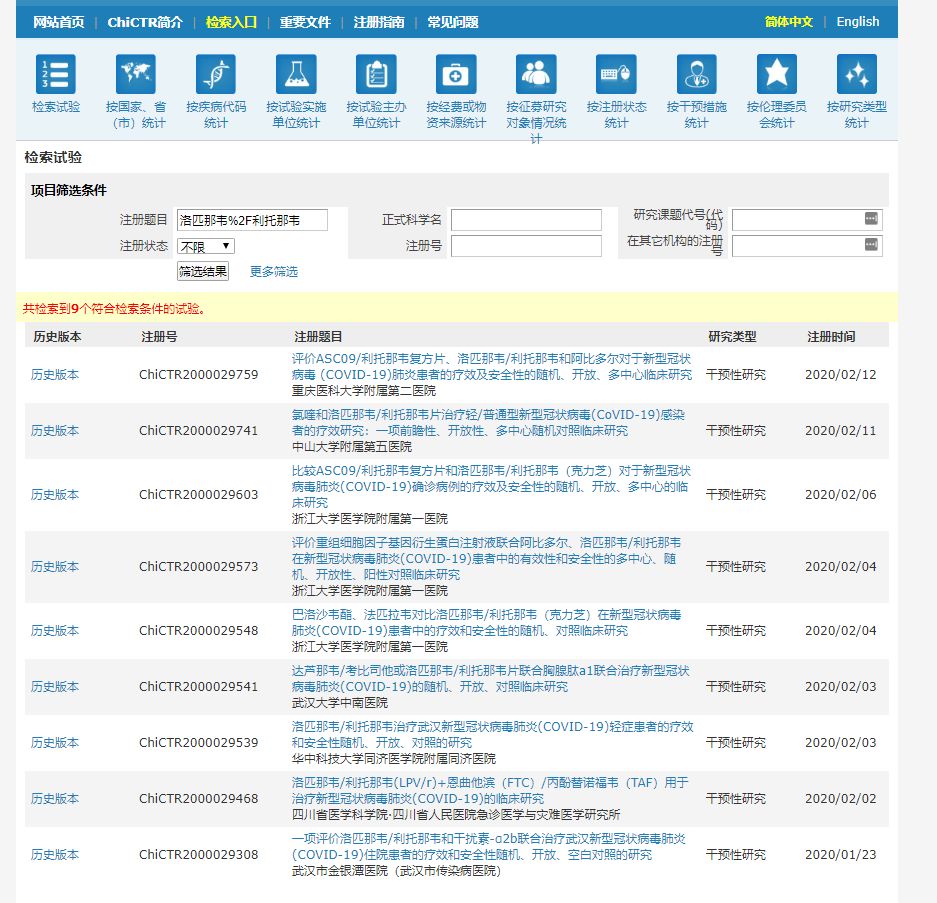Open 历史版本 for ChiCTR2000029603
Screen dimensions: 937x903
[54, 495]
